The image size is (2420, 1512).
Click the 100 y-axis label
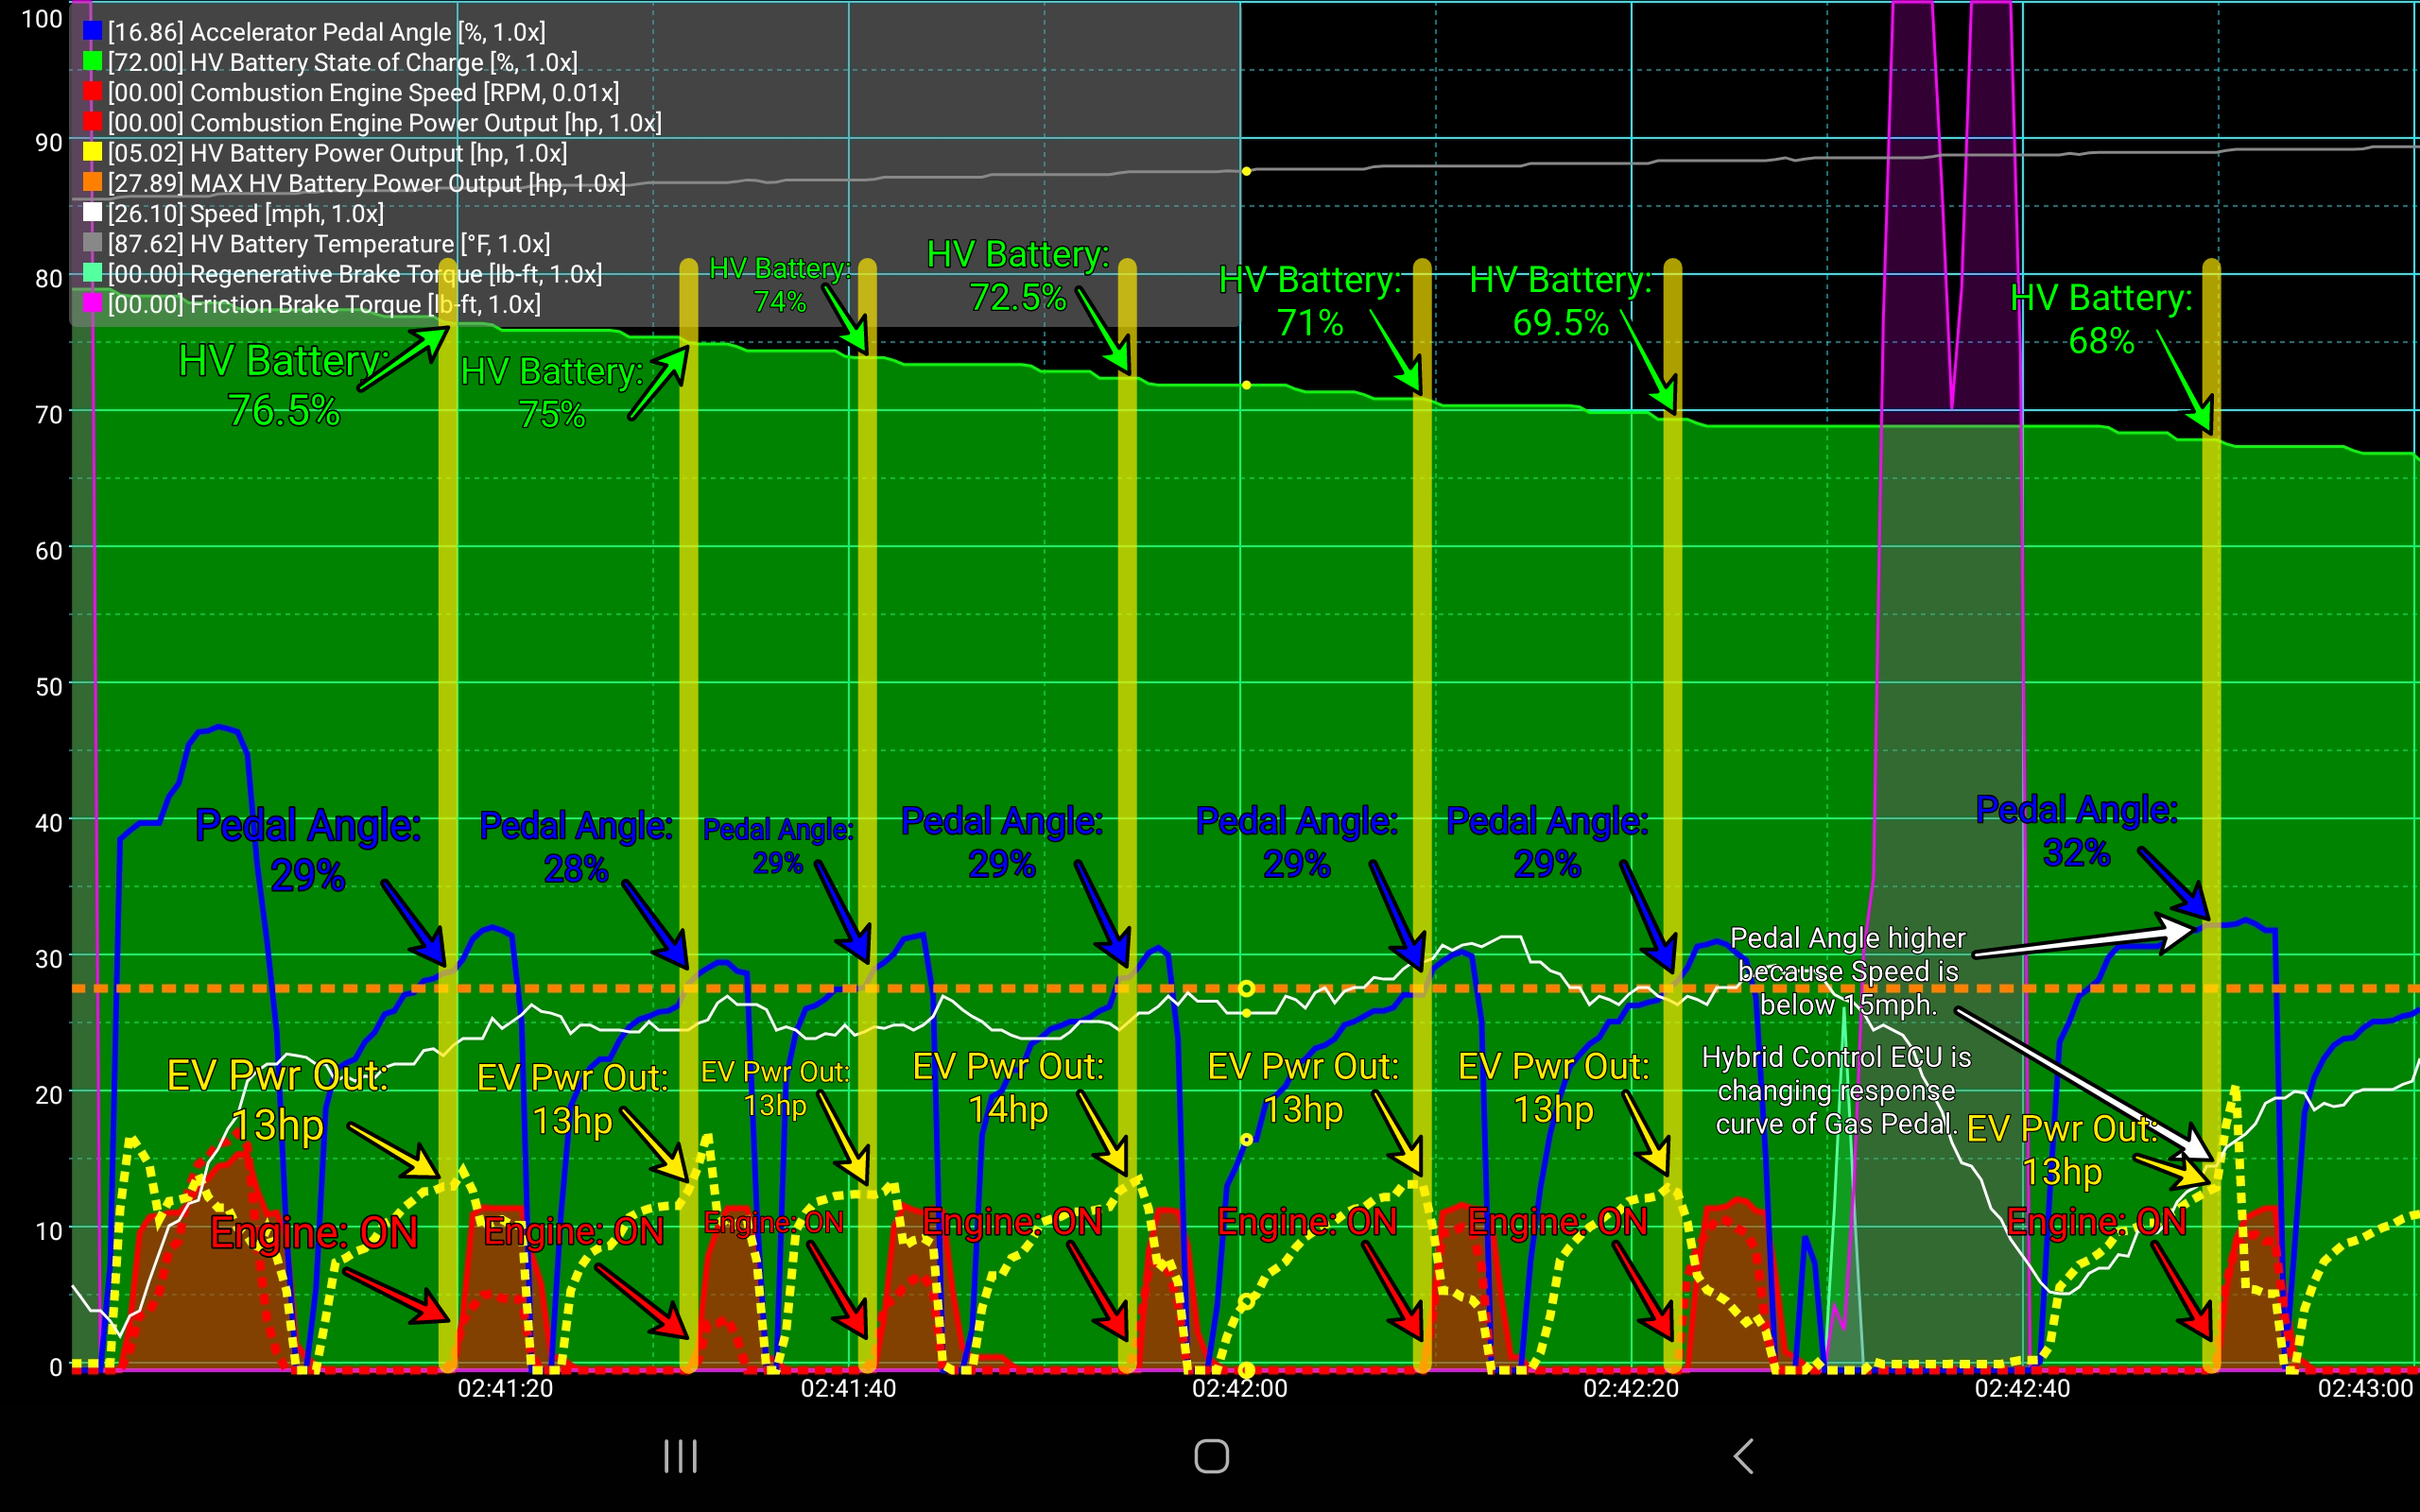click(x=42, y=19)
